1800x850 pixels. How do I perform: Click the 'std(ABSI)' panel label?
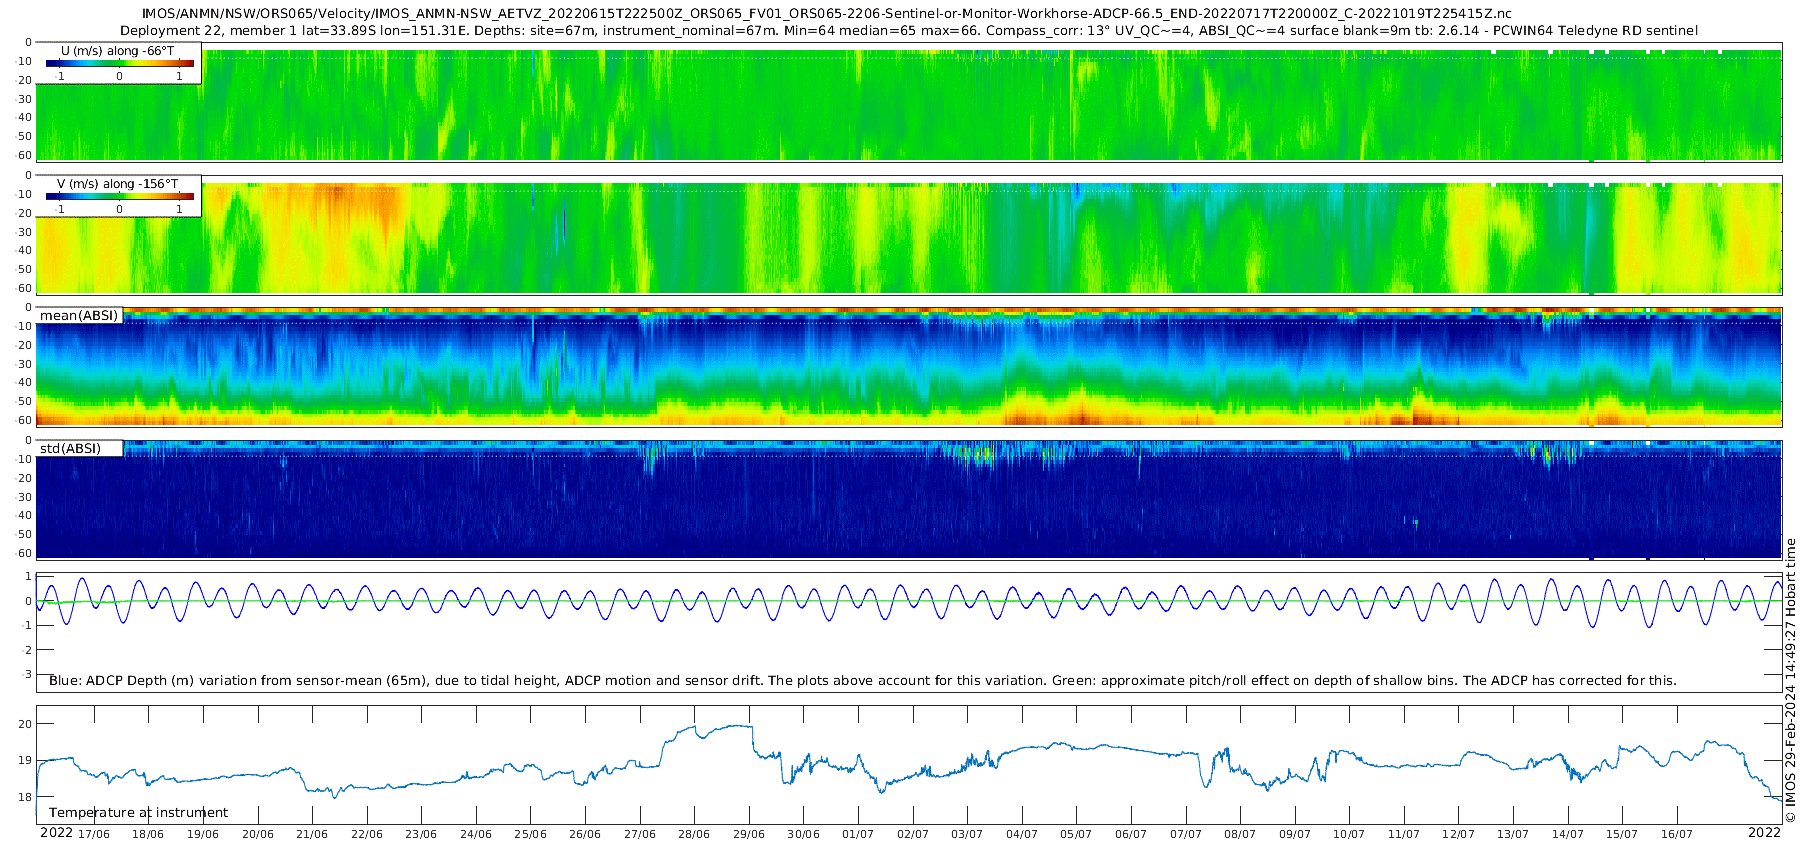point(70,449)
